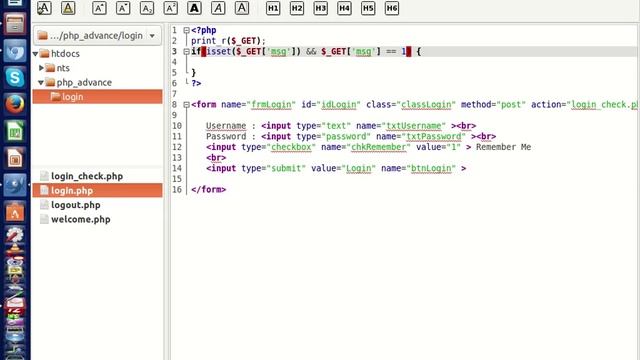Click the txtUsername attribute value
The width and height of the screenshot is (640, 360).
point(414,126)
